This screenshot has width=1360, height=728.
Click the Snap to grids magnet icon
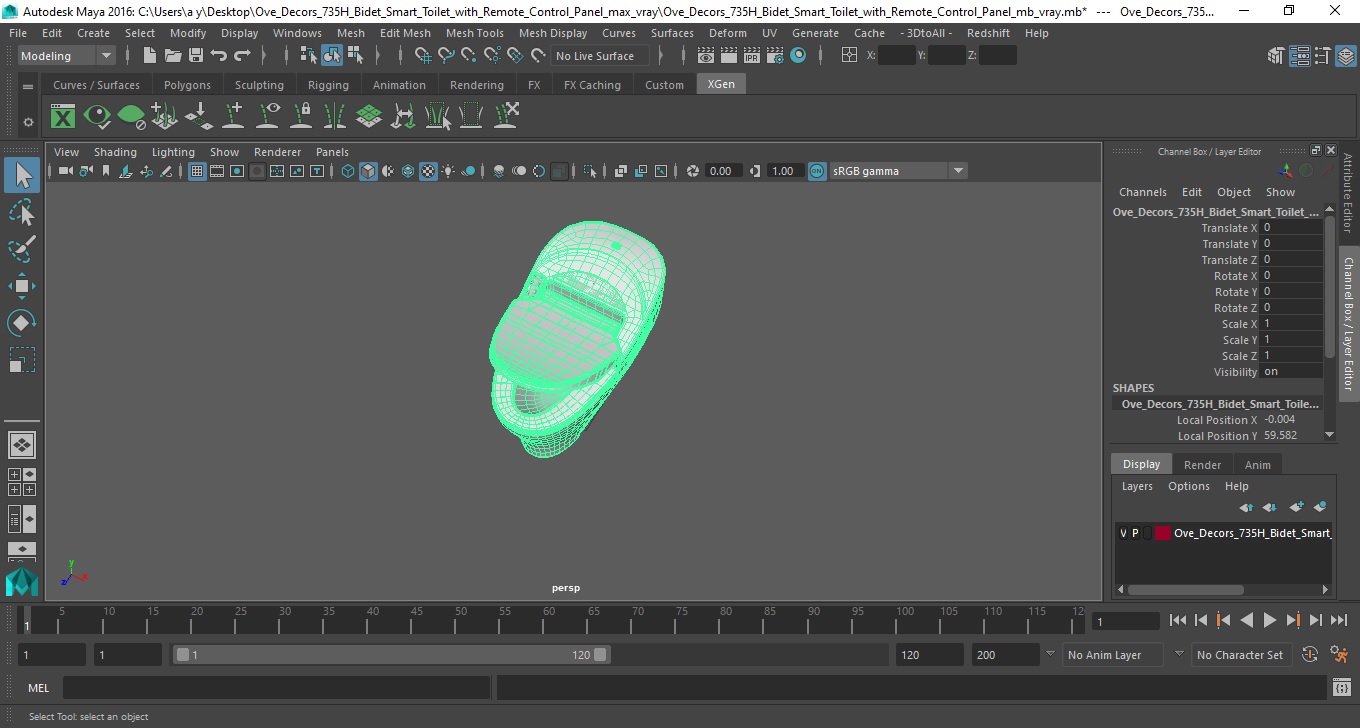421,56
